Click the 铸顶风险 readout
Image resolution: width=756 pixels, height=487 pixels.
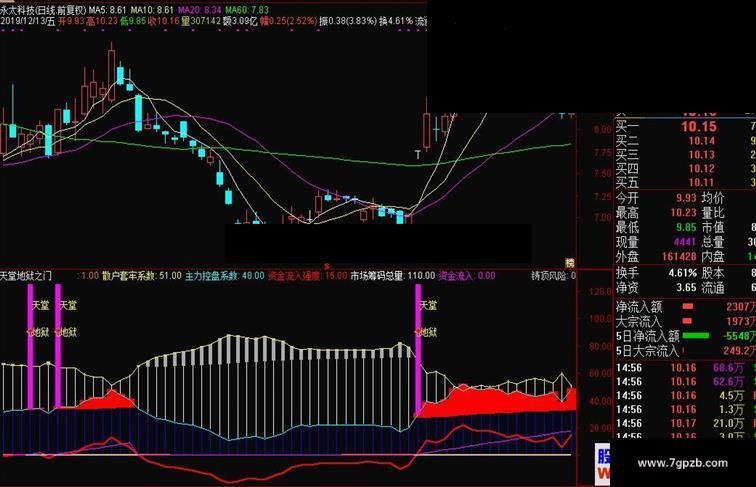(x=554, y=276)
